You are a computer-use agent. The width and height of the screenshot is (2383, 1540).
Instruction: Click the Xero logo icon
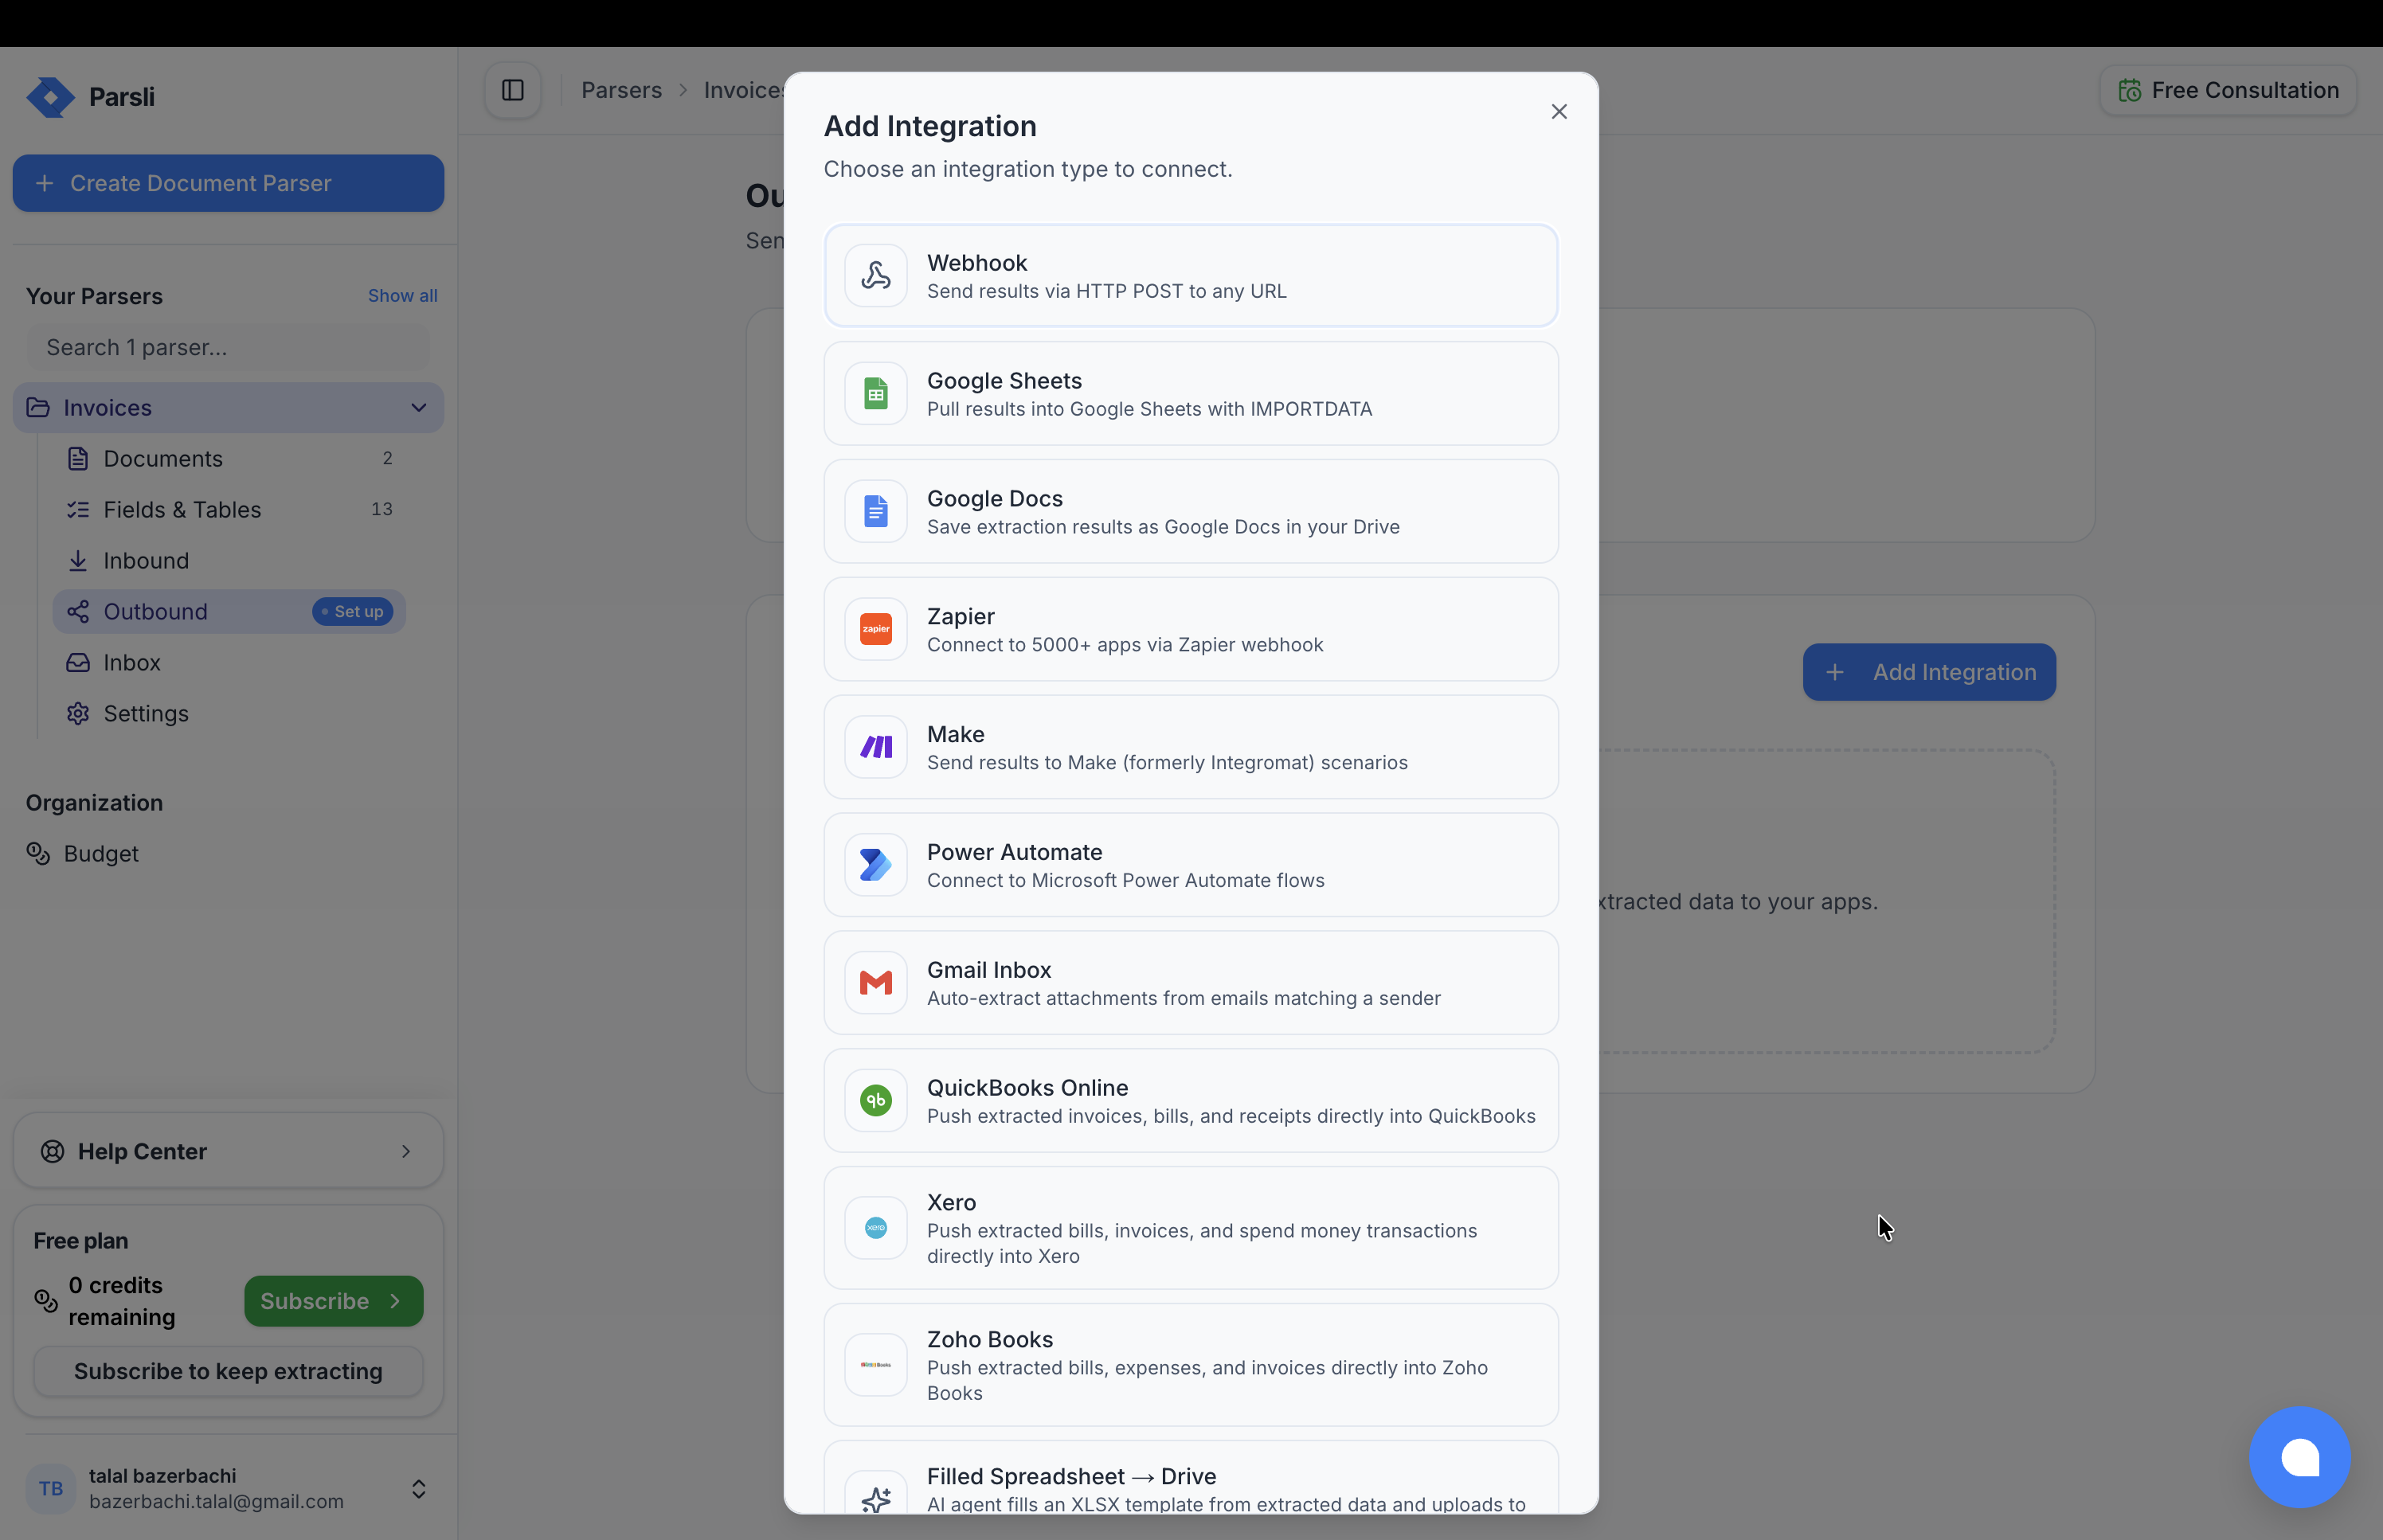(875, 1228)
